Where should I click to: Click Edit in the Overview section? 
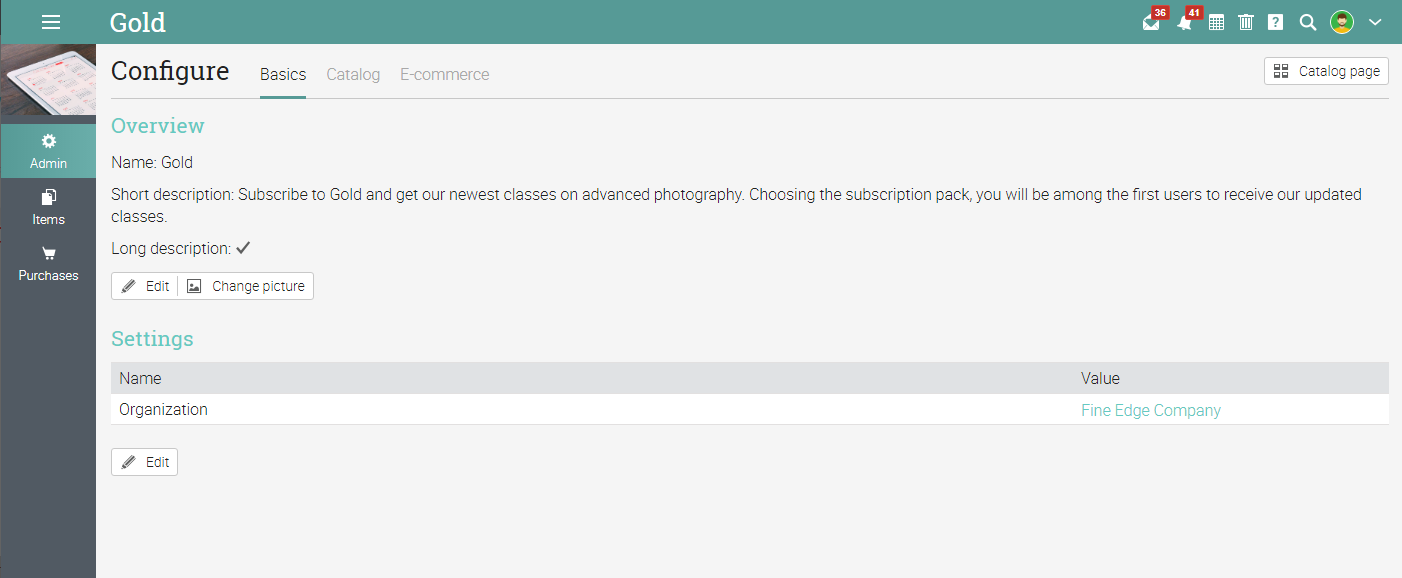(x=145, y=286)
